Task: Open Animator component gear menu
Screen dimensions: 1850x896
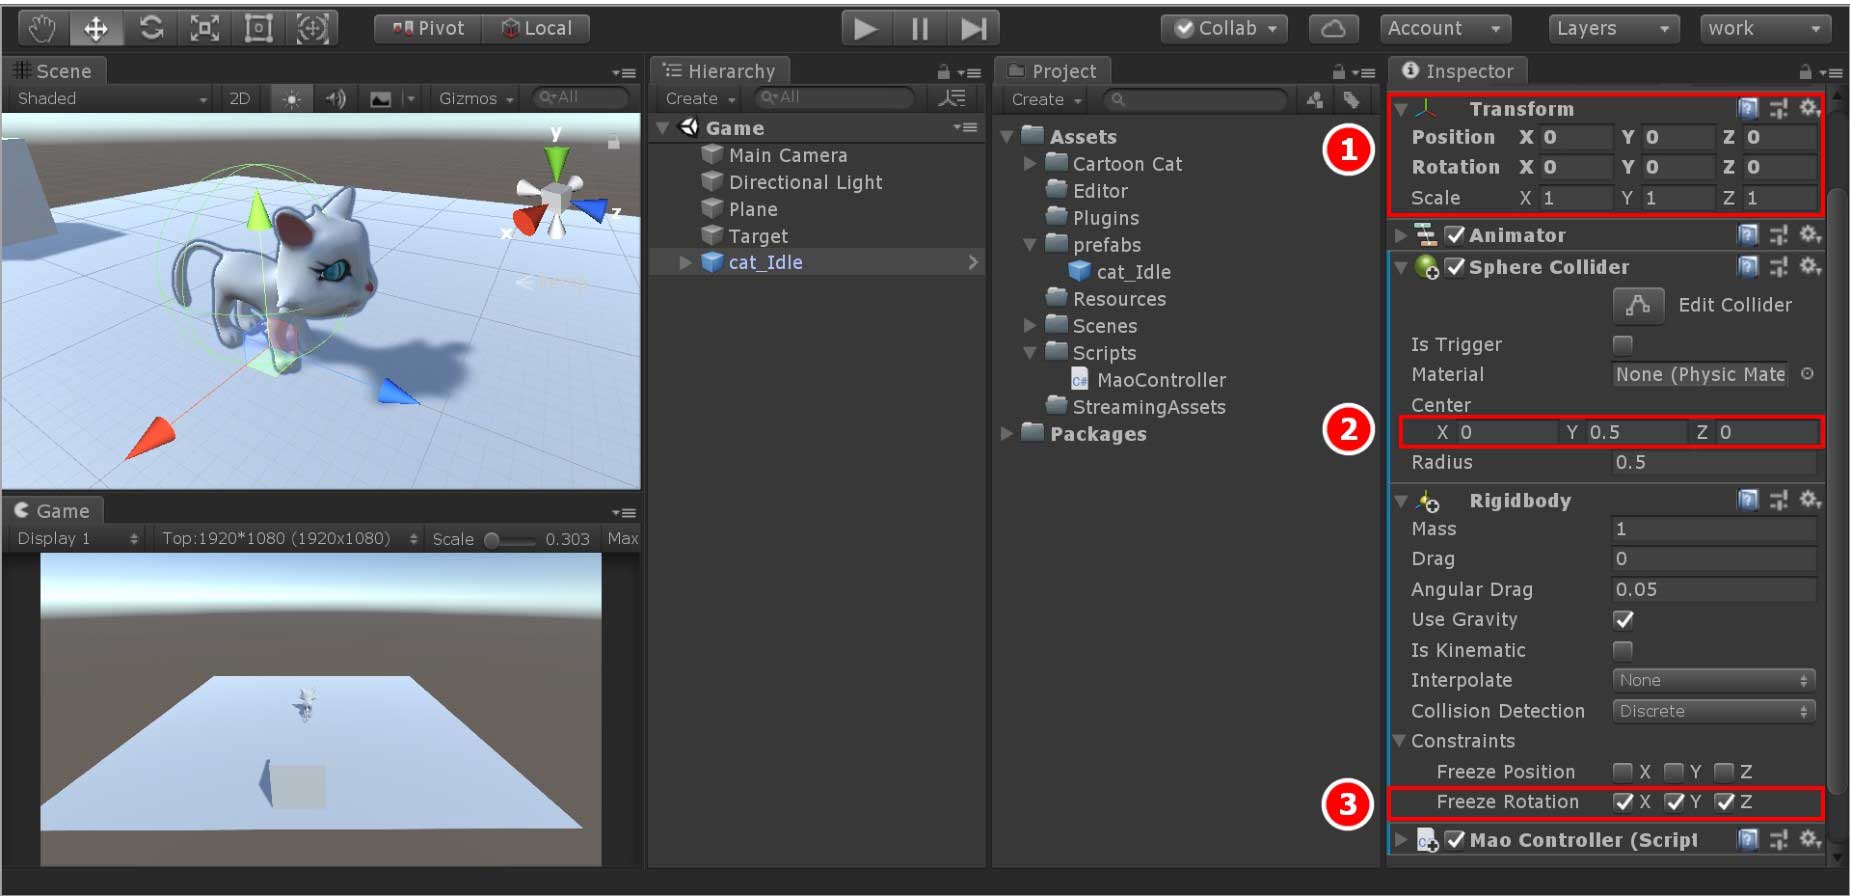Action: pos(1809,234)
